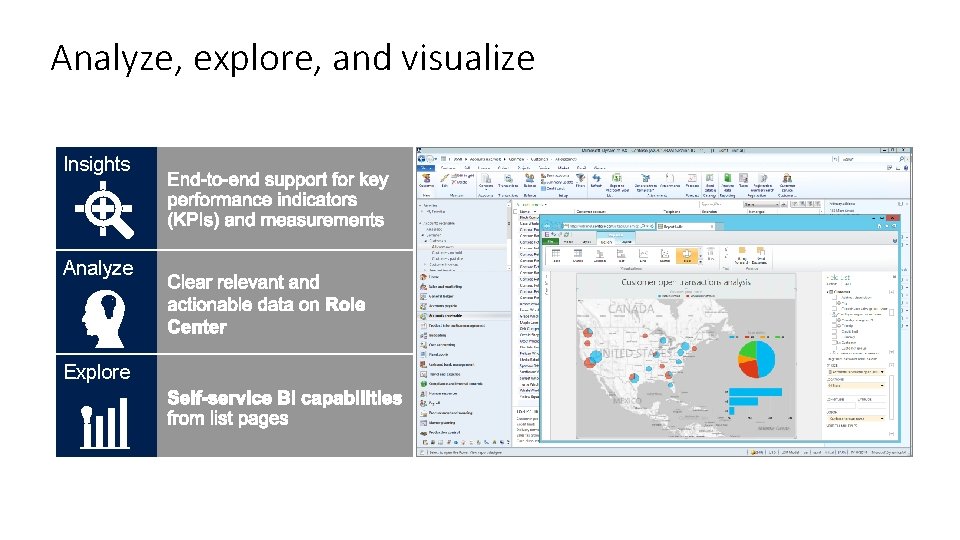Click the Tiles icon beside Map
The width and height of the screenshot is (960, 540).
tap(710, 255)
